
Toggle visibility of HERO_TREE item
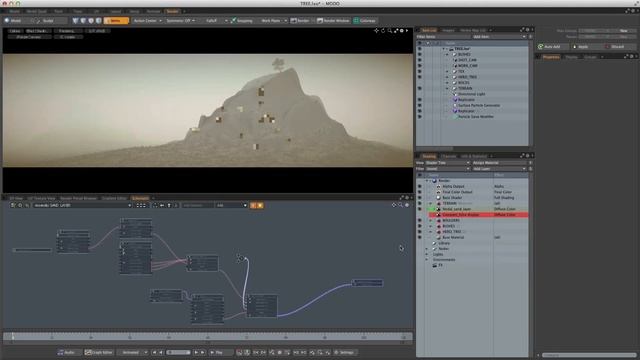(419, 77)
